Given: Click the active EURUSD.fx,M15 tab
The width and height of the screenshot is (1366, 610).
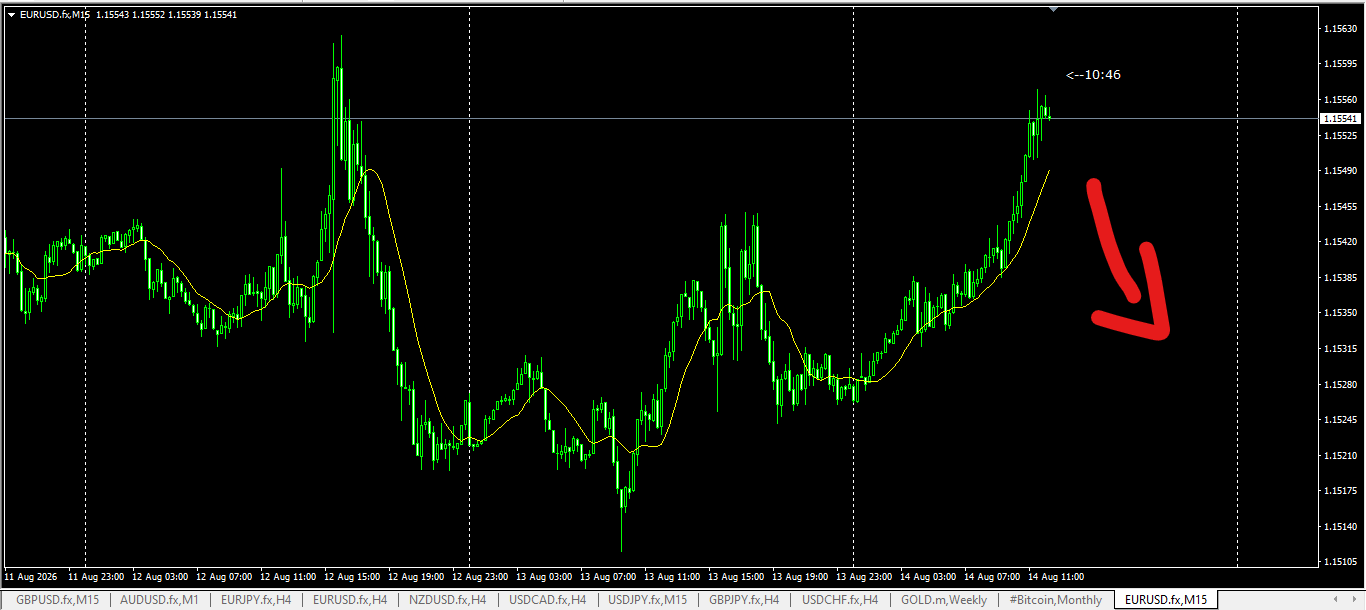Looking at the screenshot, I should pos(1166,600).
